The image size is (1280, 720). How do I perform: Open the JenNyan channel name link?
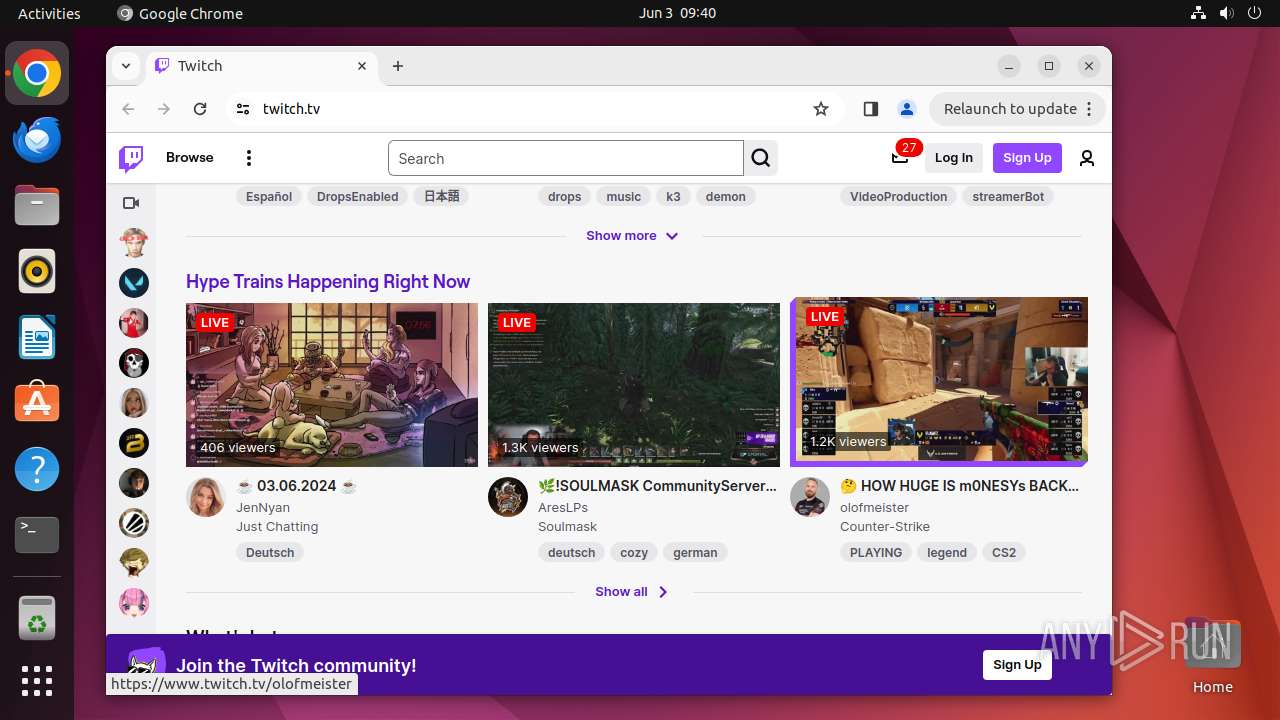[263, 508]
